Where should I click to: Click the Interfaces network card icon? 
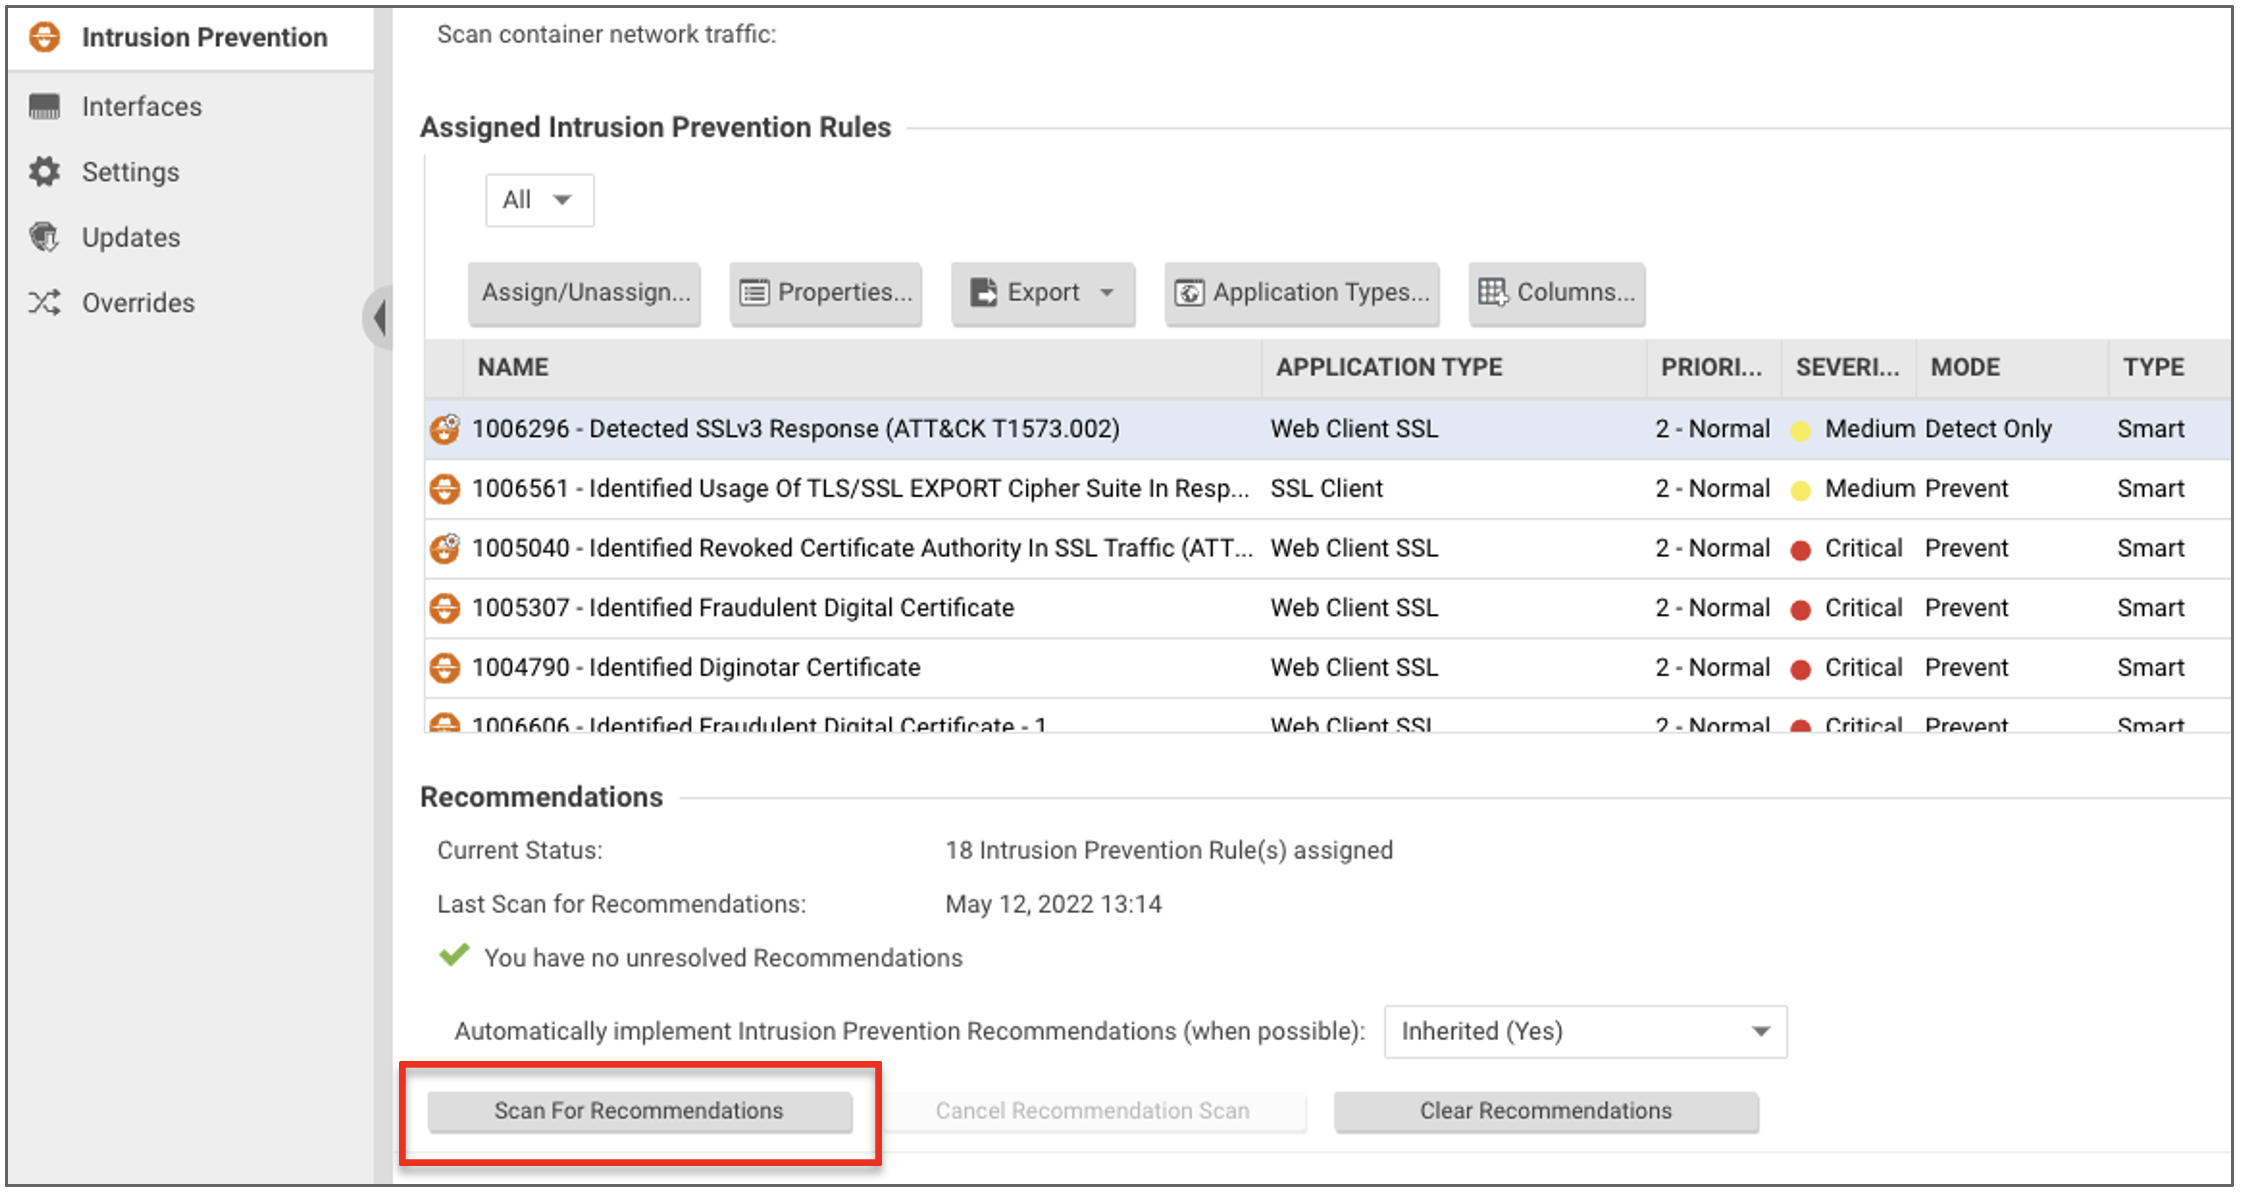click(44, 106)
